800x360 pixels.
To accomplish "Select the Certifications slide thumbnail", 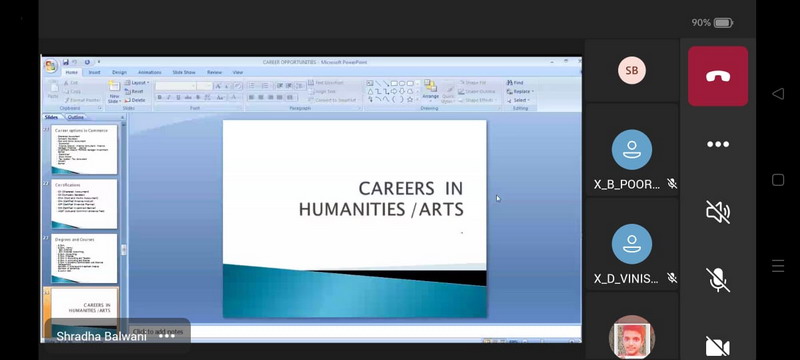I will [x=84, y=204].
